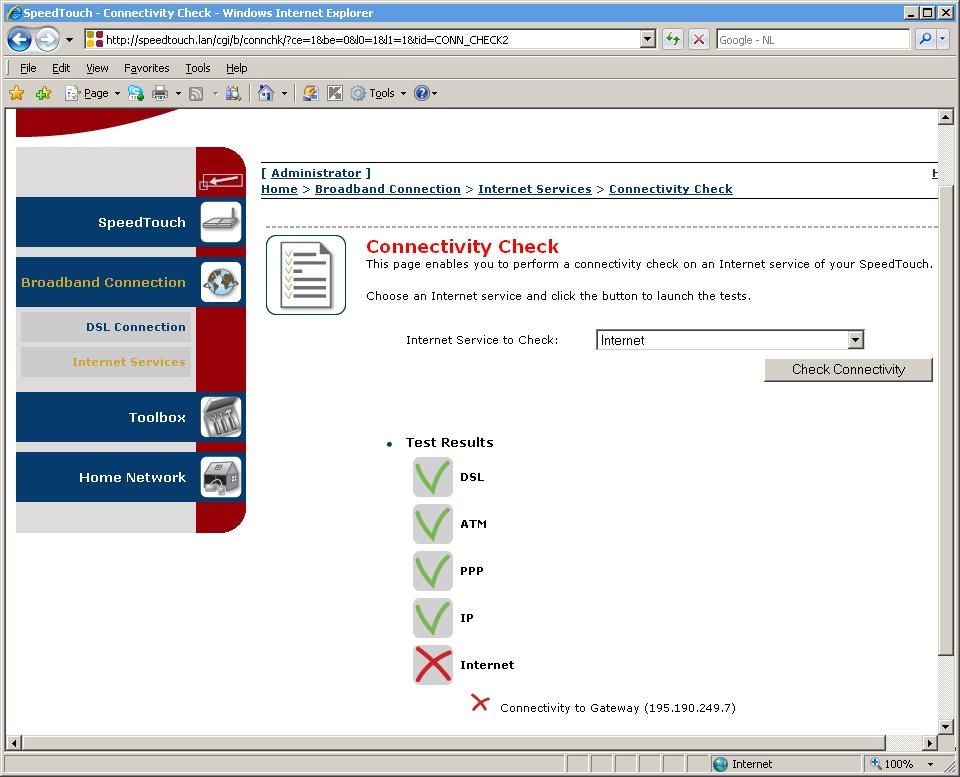Click the Internet red X result icon
Screen dimensions: 960x777
pos(432,665)
